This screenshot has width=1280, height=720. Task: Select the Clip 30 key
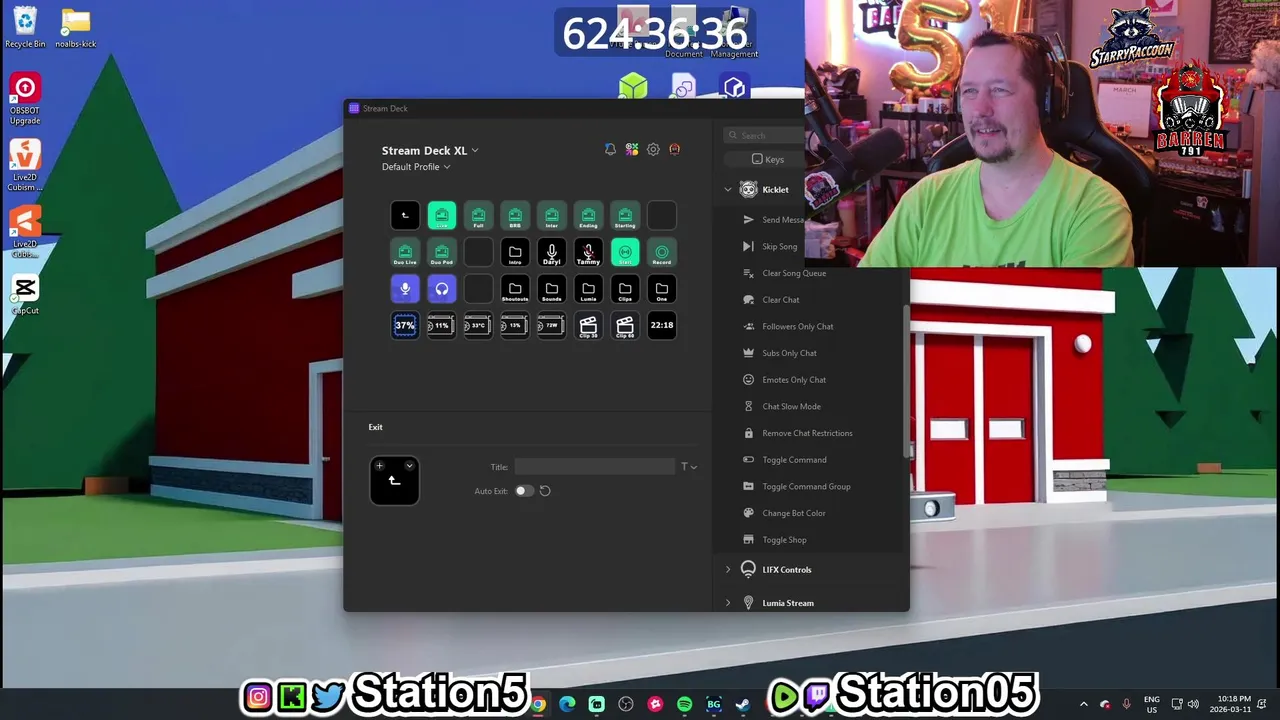point(588,325)
